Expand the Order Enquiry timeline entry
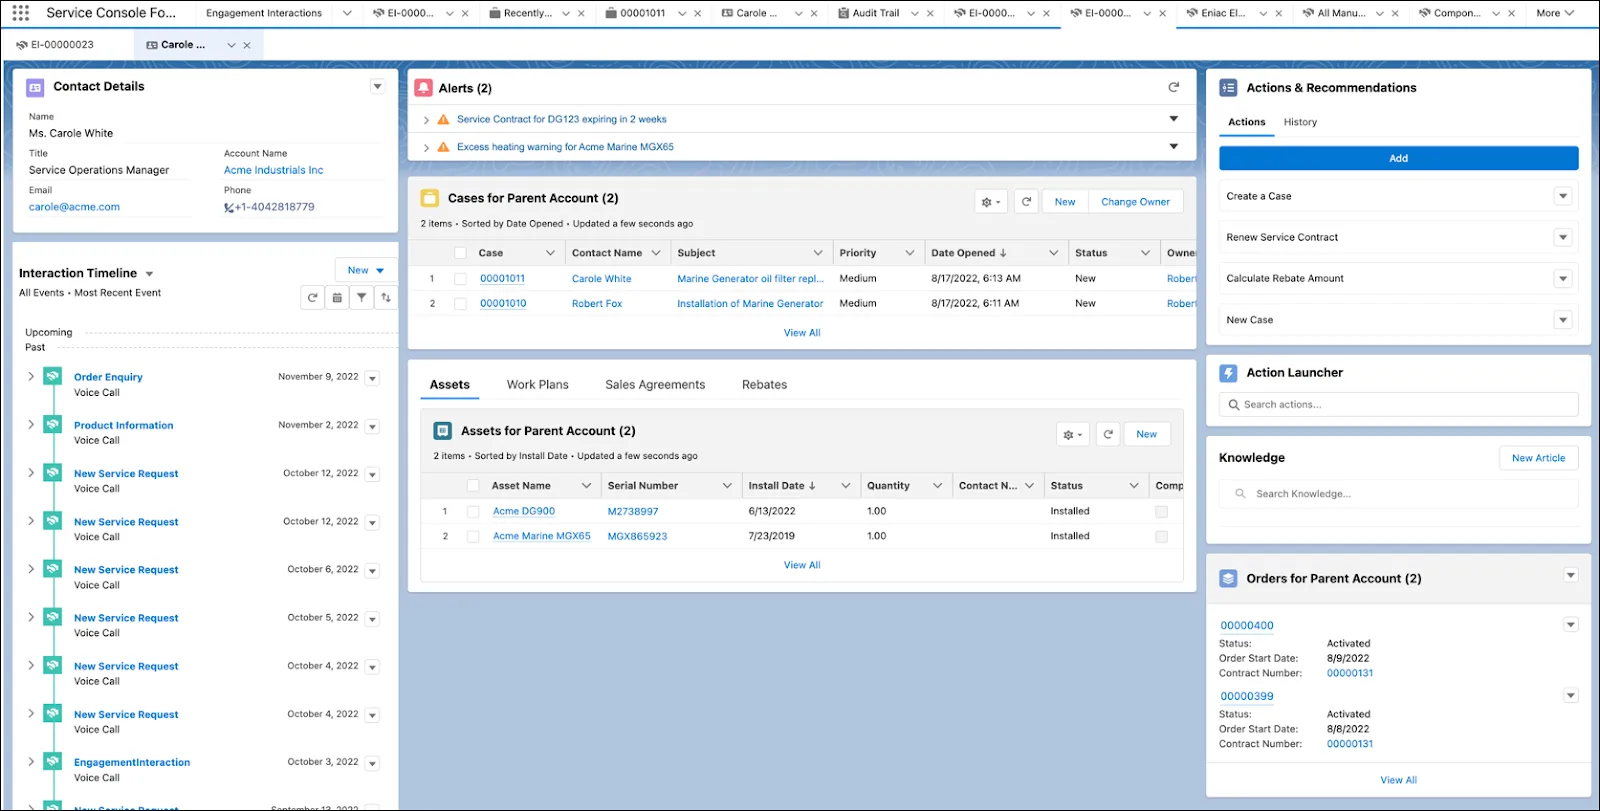The height and width of the screenshot is (811, 1600). (31, 376)
